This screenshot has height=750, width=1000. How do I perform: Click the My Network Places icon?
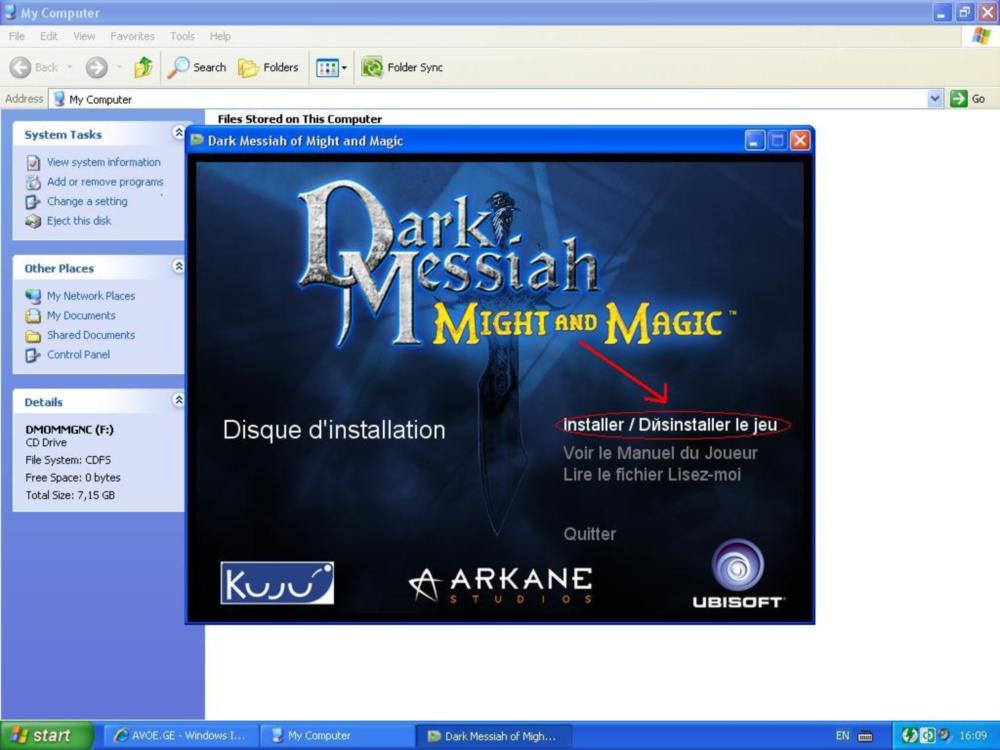coord(33,297)
